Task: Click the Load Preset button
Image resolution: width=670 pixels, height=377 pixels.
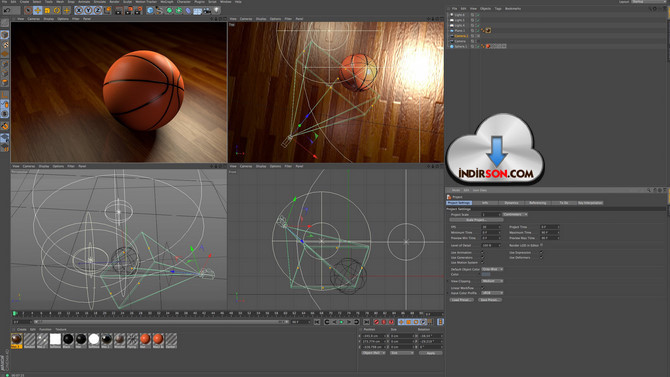Action: pos(461,300)
